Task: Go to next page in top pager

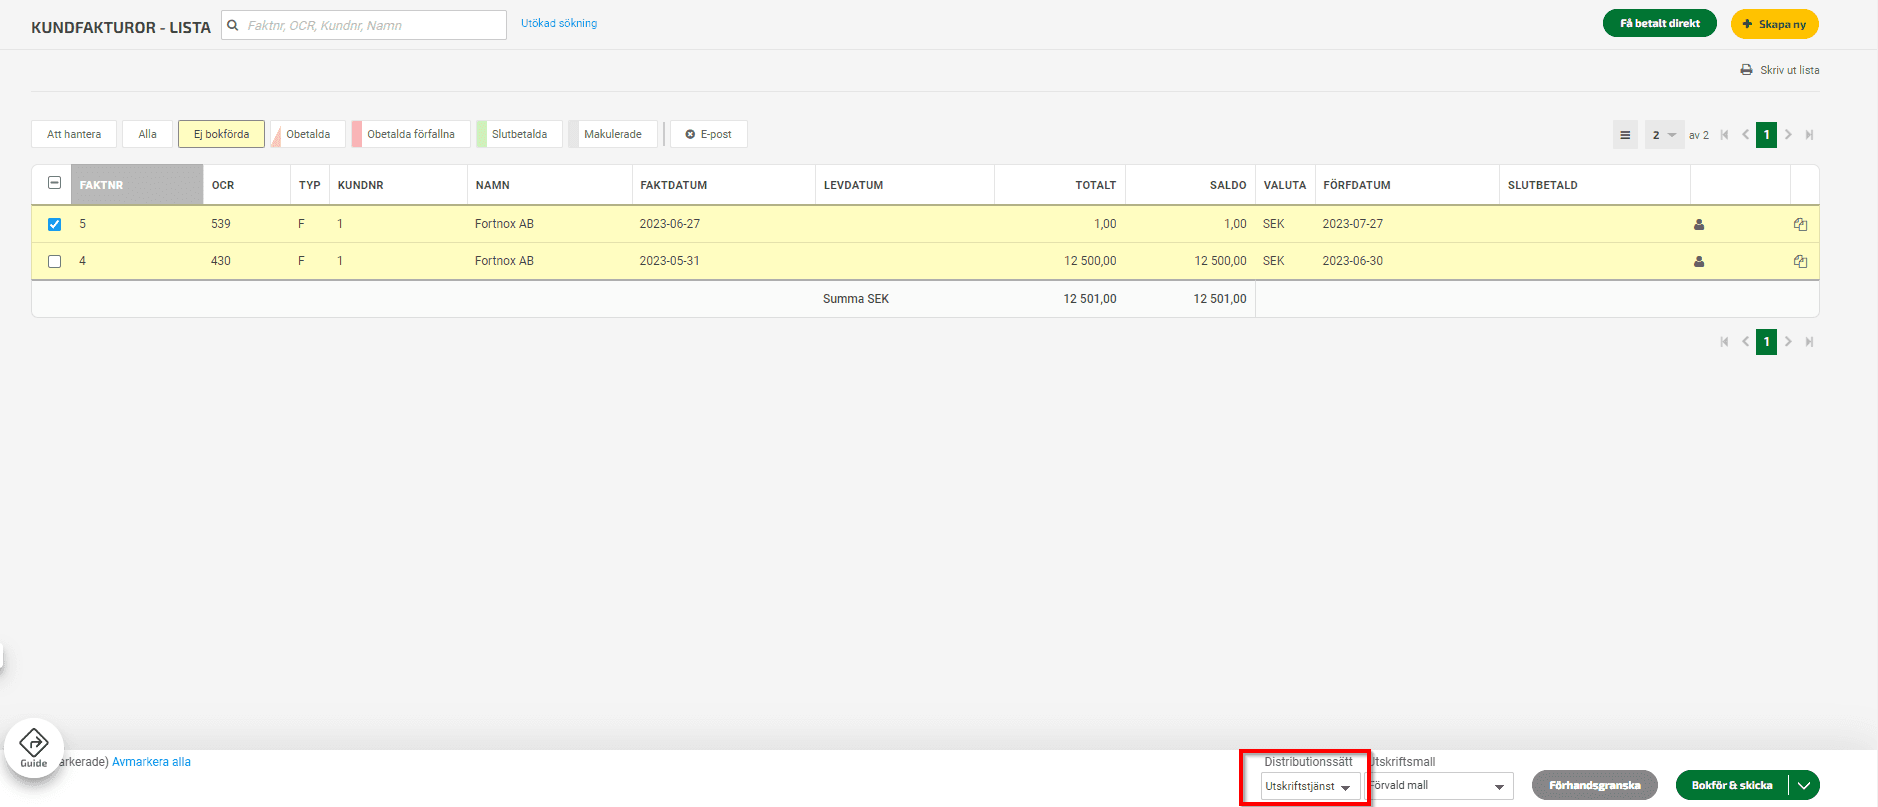Action: tap(1788, 135)
